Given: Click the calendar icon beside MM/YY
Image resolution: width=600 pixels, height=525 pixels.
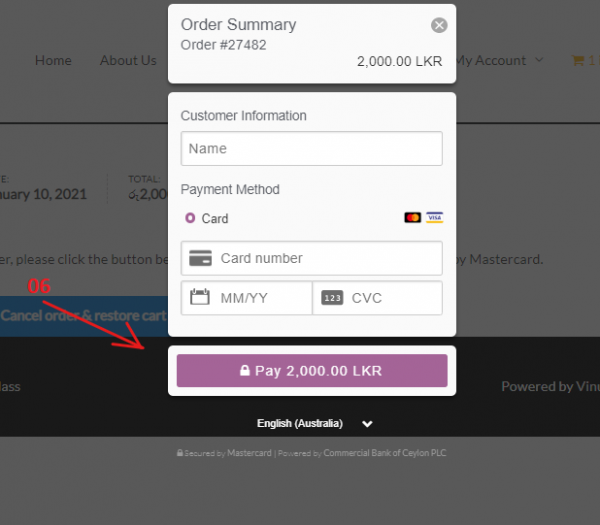Looking at the screenshot, I should coord(200,297).
